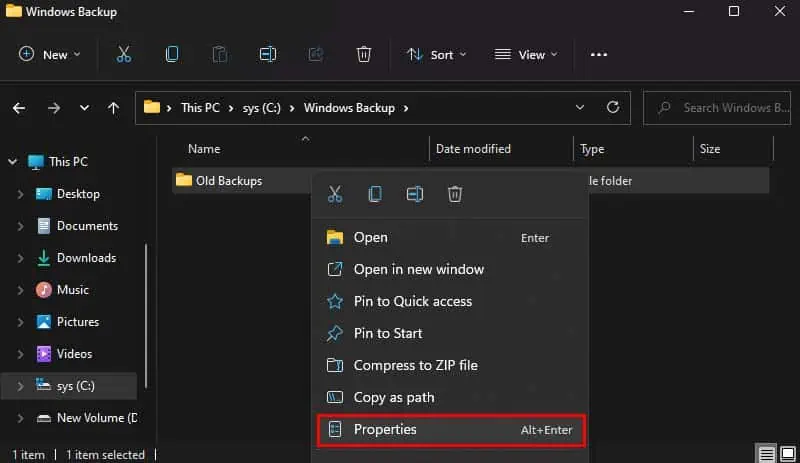Click the navigation pane scrollbar
Screen dimensions: 800x463
coord(146,316)
